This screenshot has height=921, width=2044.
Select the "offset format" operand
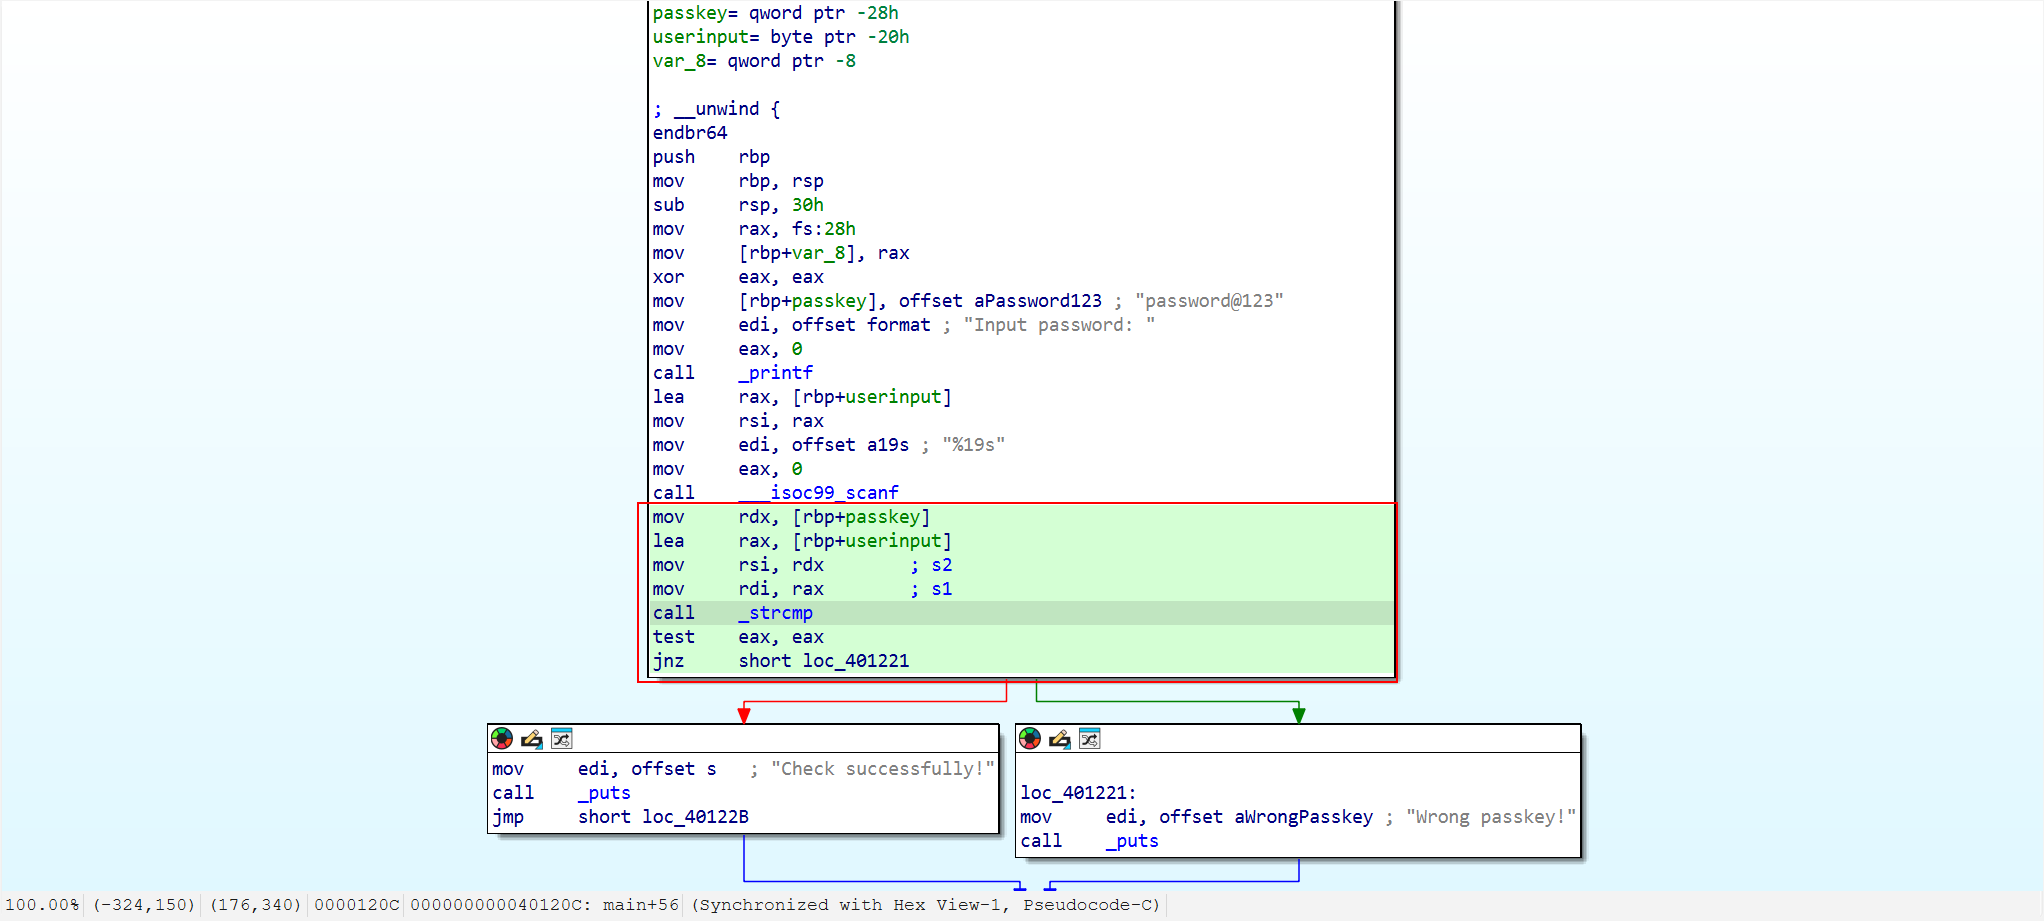tap(861, 325)
